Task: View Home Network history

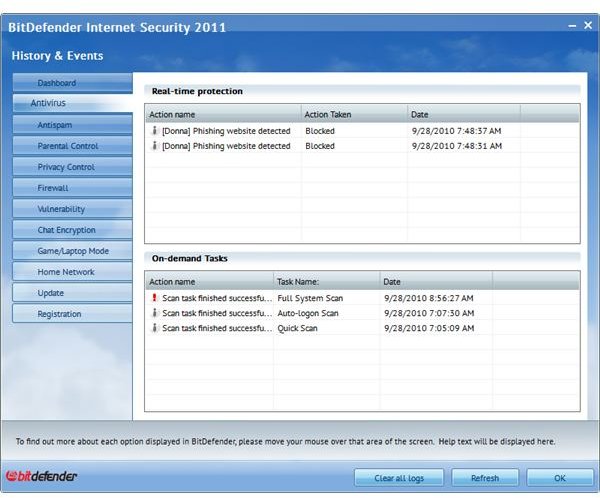Action: (72, 272)
